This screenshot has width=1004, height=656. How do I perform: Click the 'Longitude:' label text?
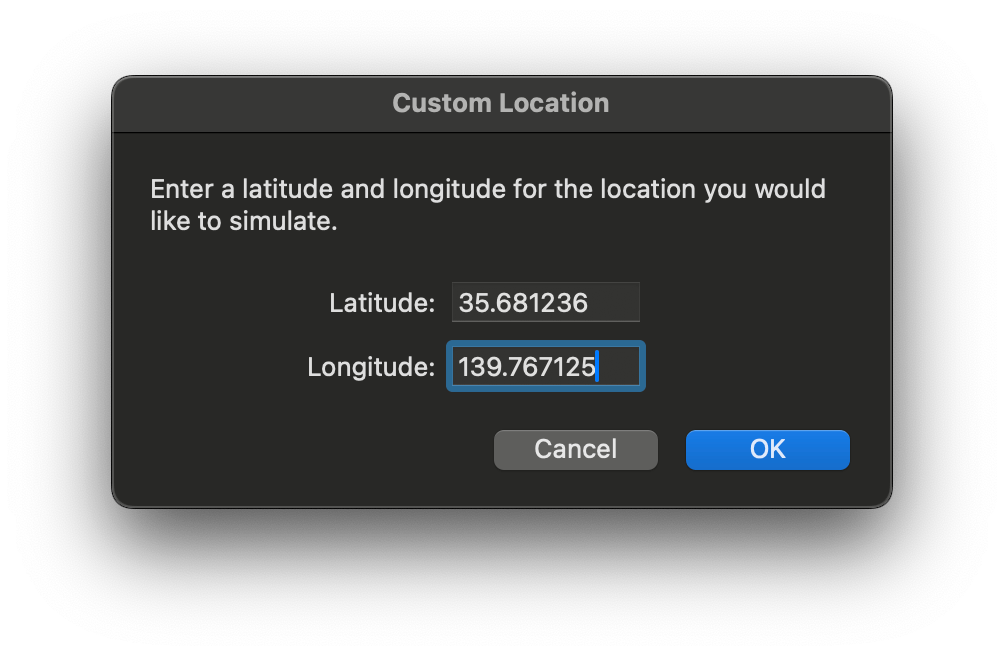371,367
